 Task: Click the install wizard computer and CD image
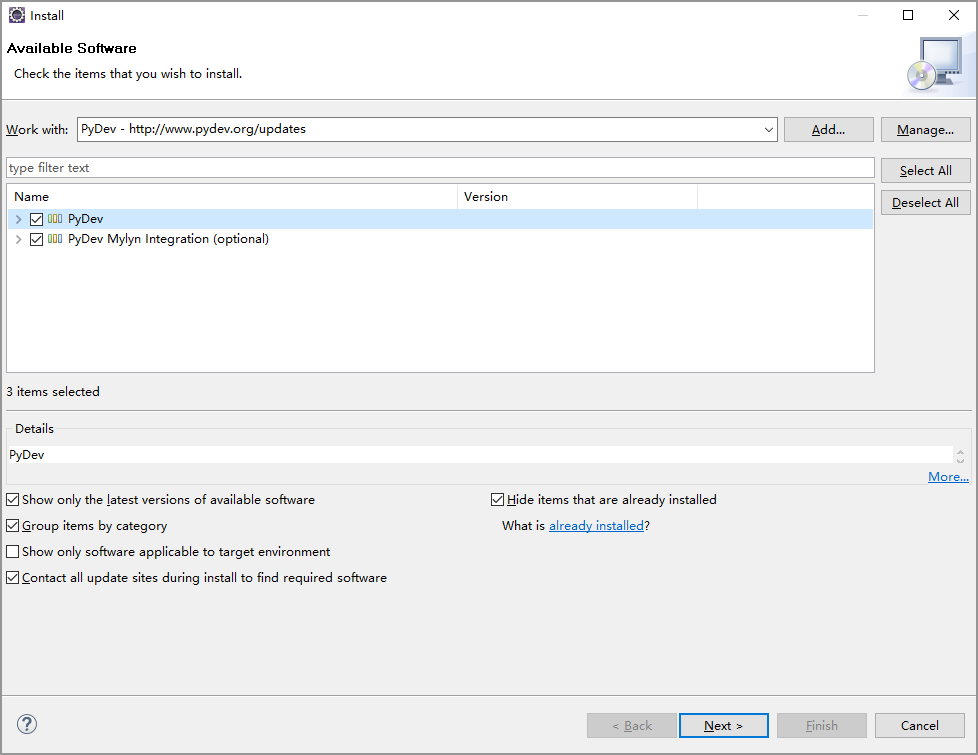click(934, 65)
